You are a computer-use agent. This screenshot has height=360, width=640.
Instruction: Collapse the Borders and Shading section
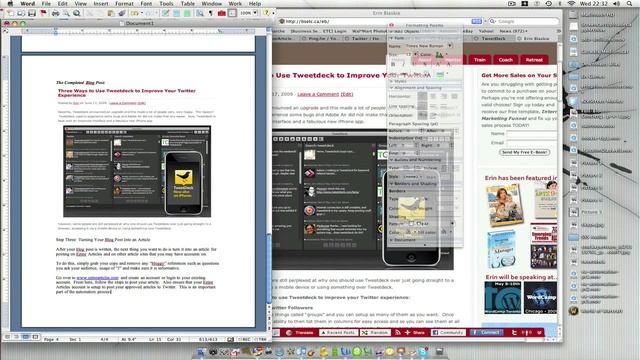pyautogui.click(x=392, y=184)
